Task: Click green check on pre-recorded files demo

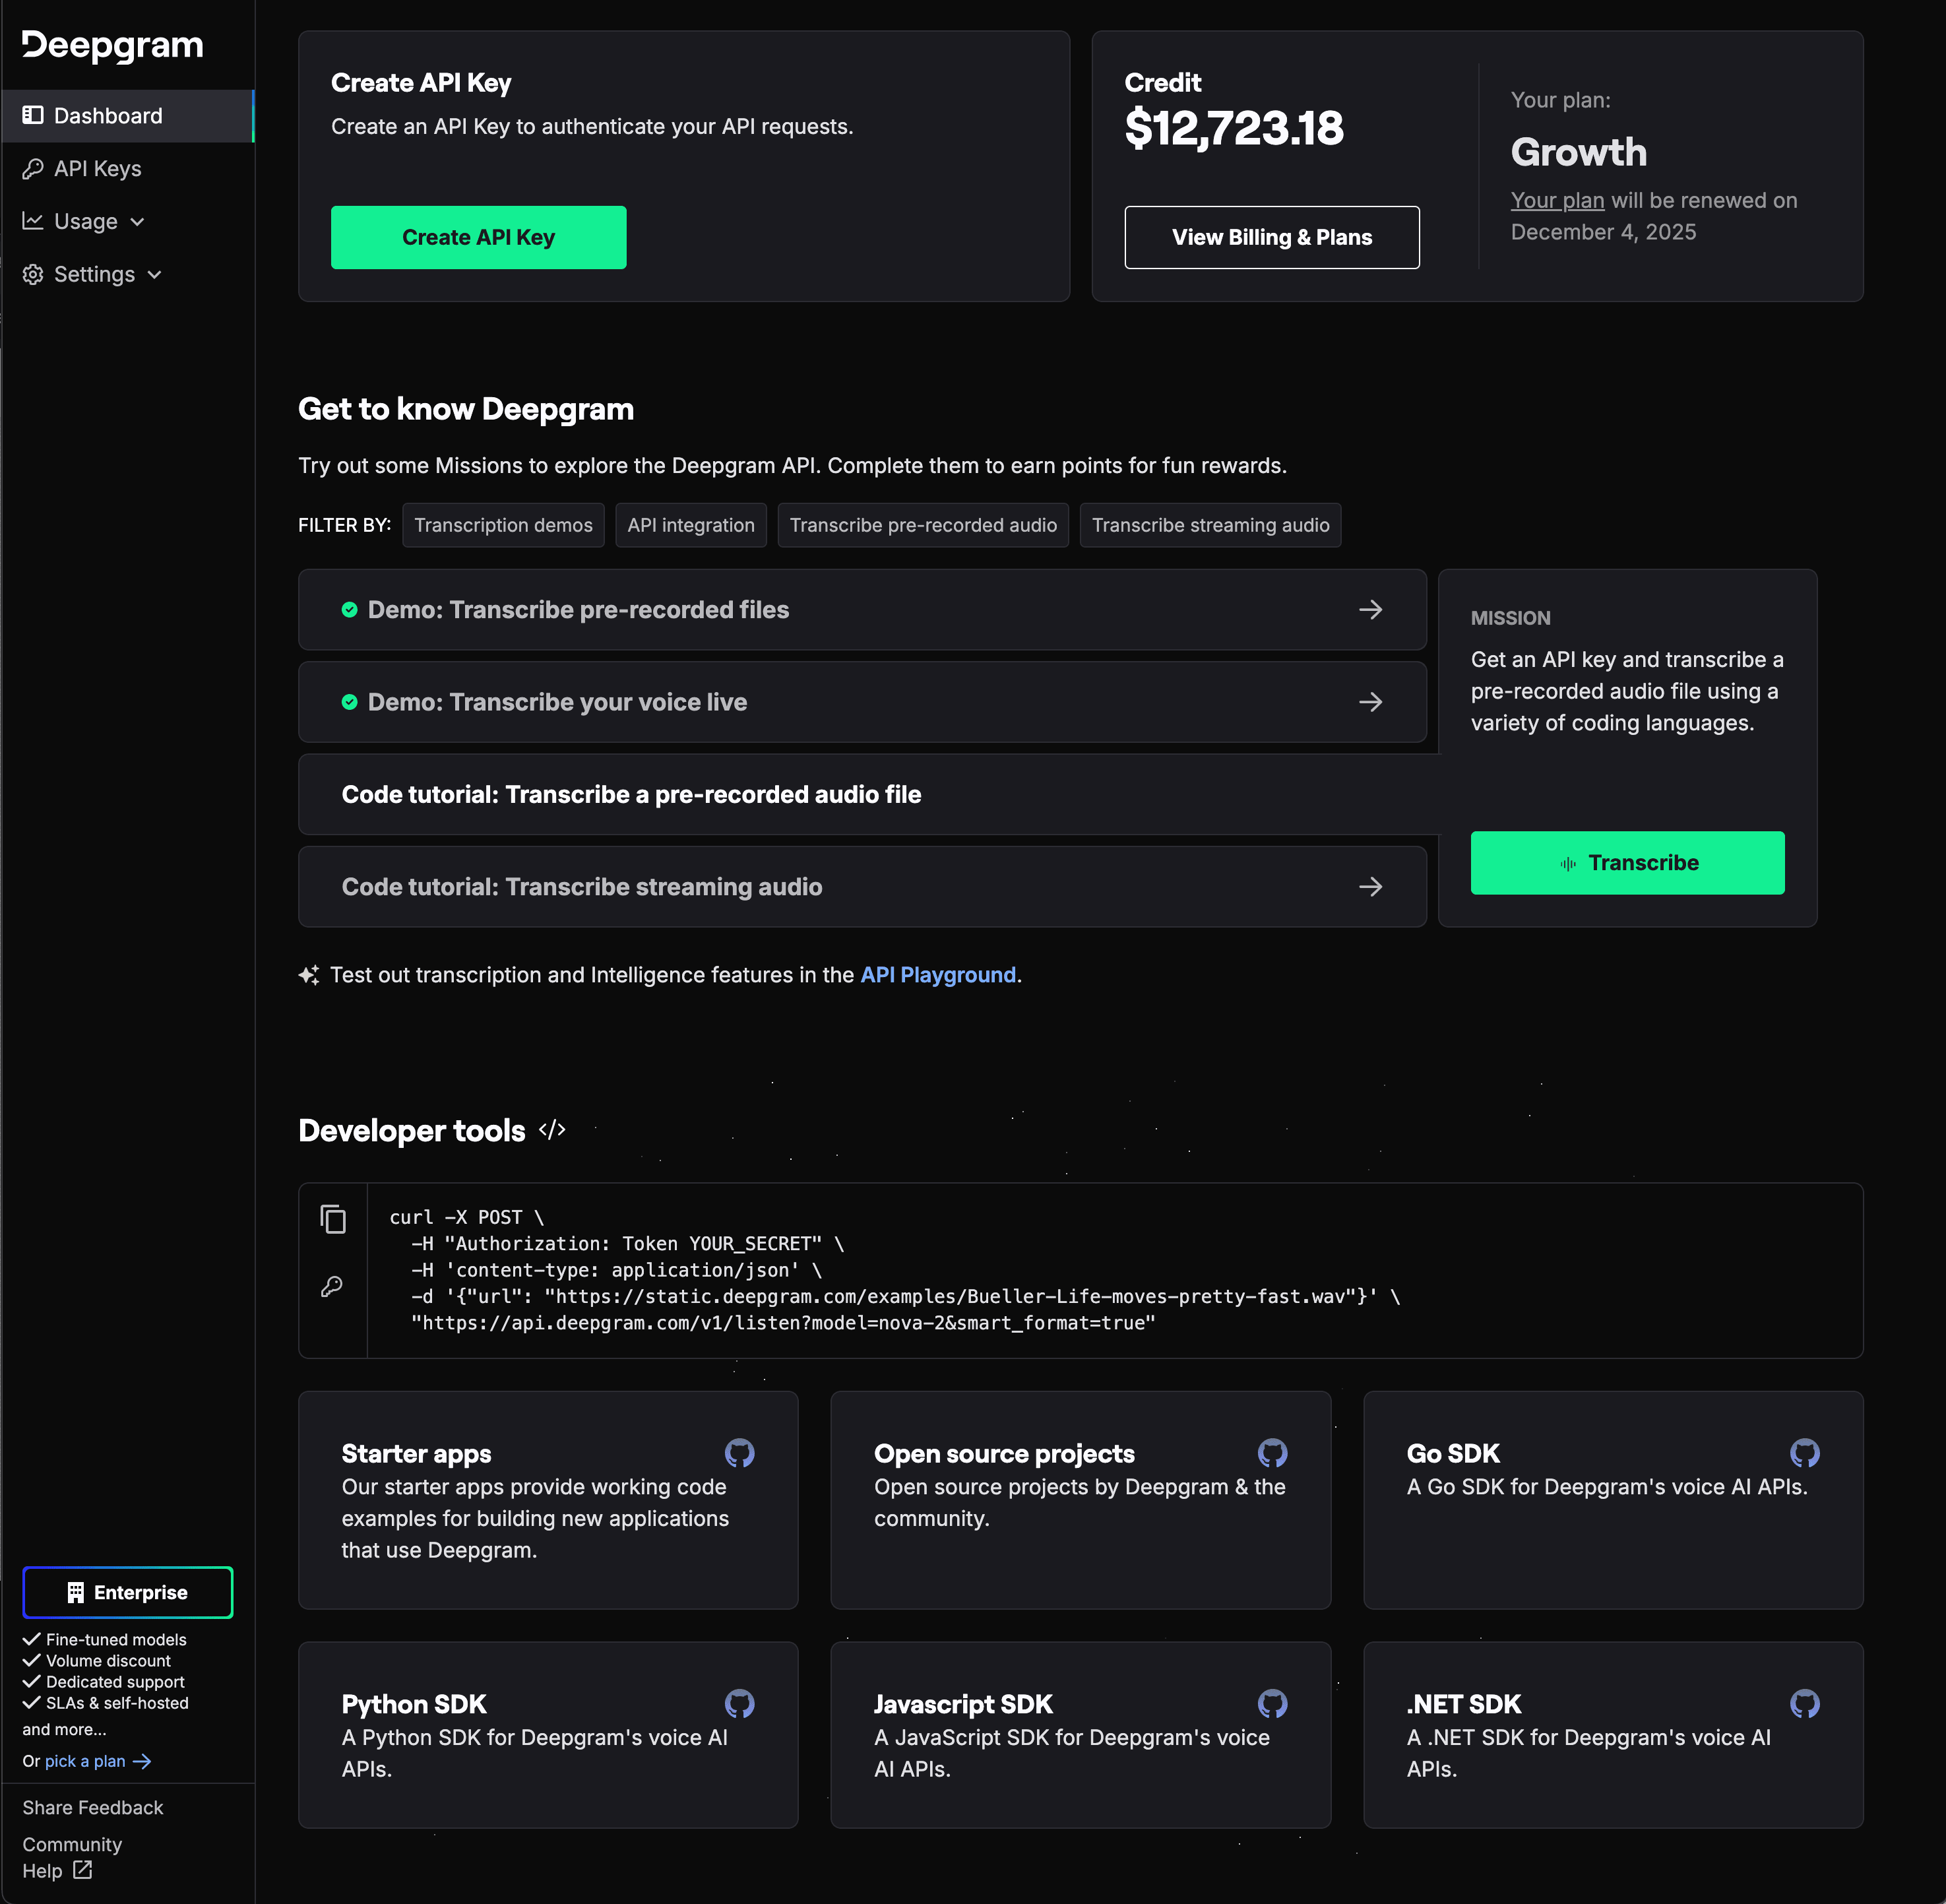Action: [x=349, y=610]
